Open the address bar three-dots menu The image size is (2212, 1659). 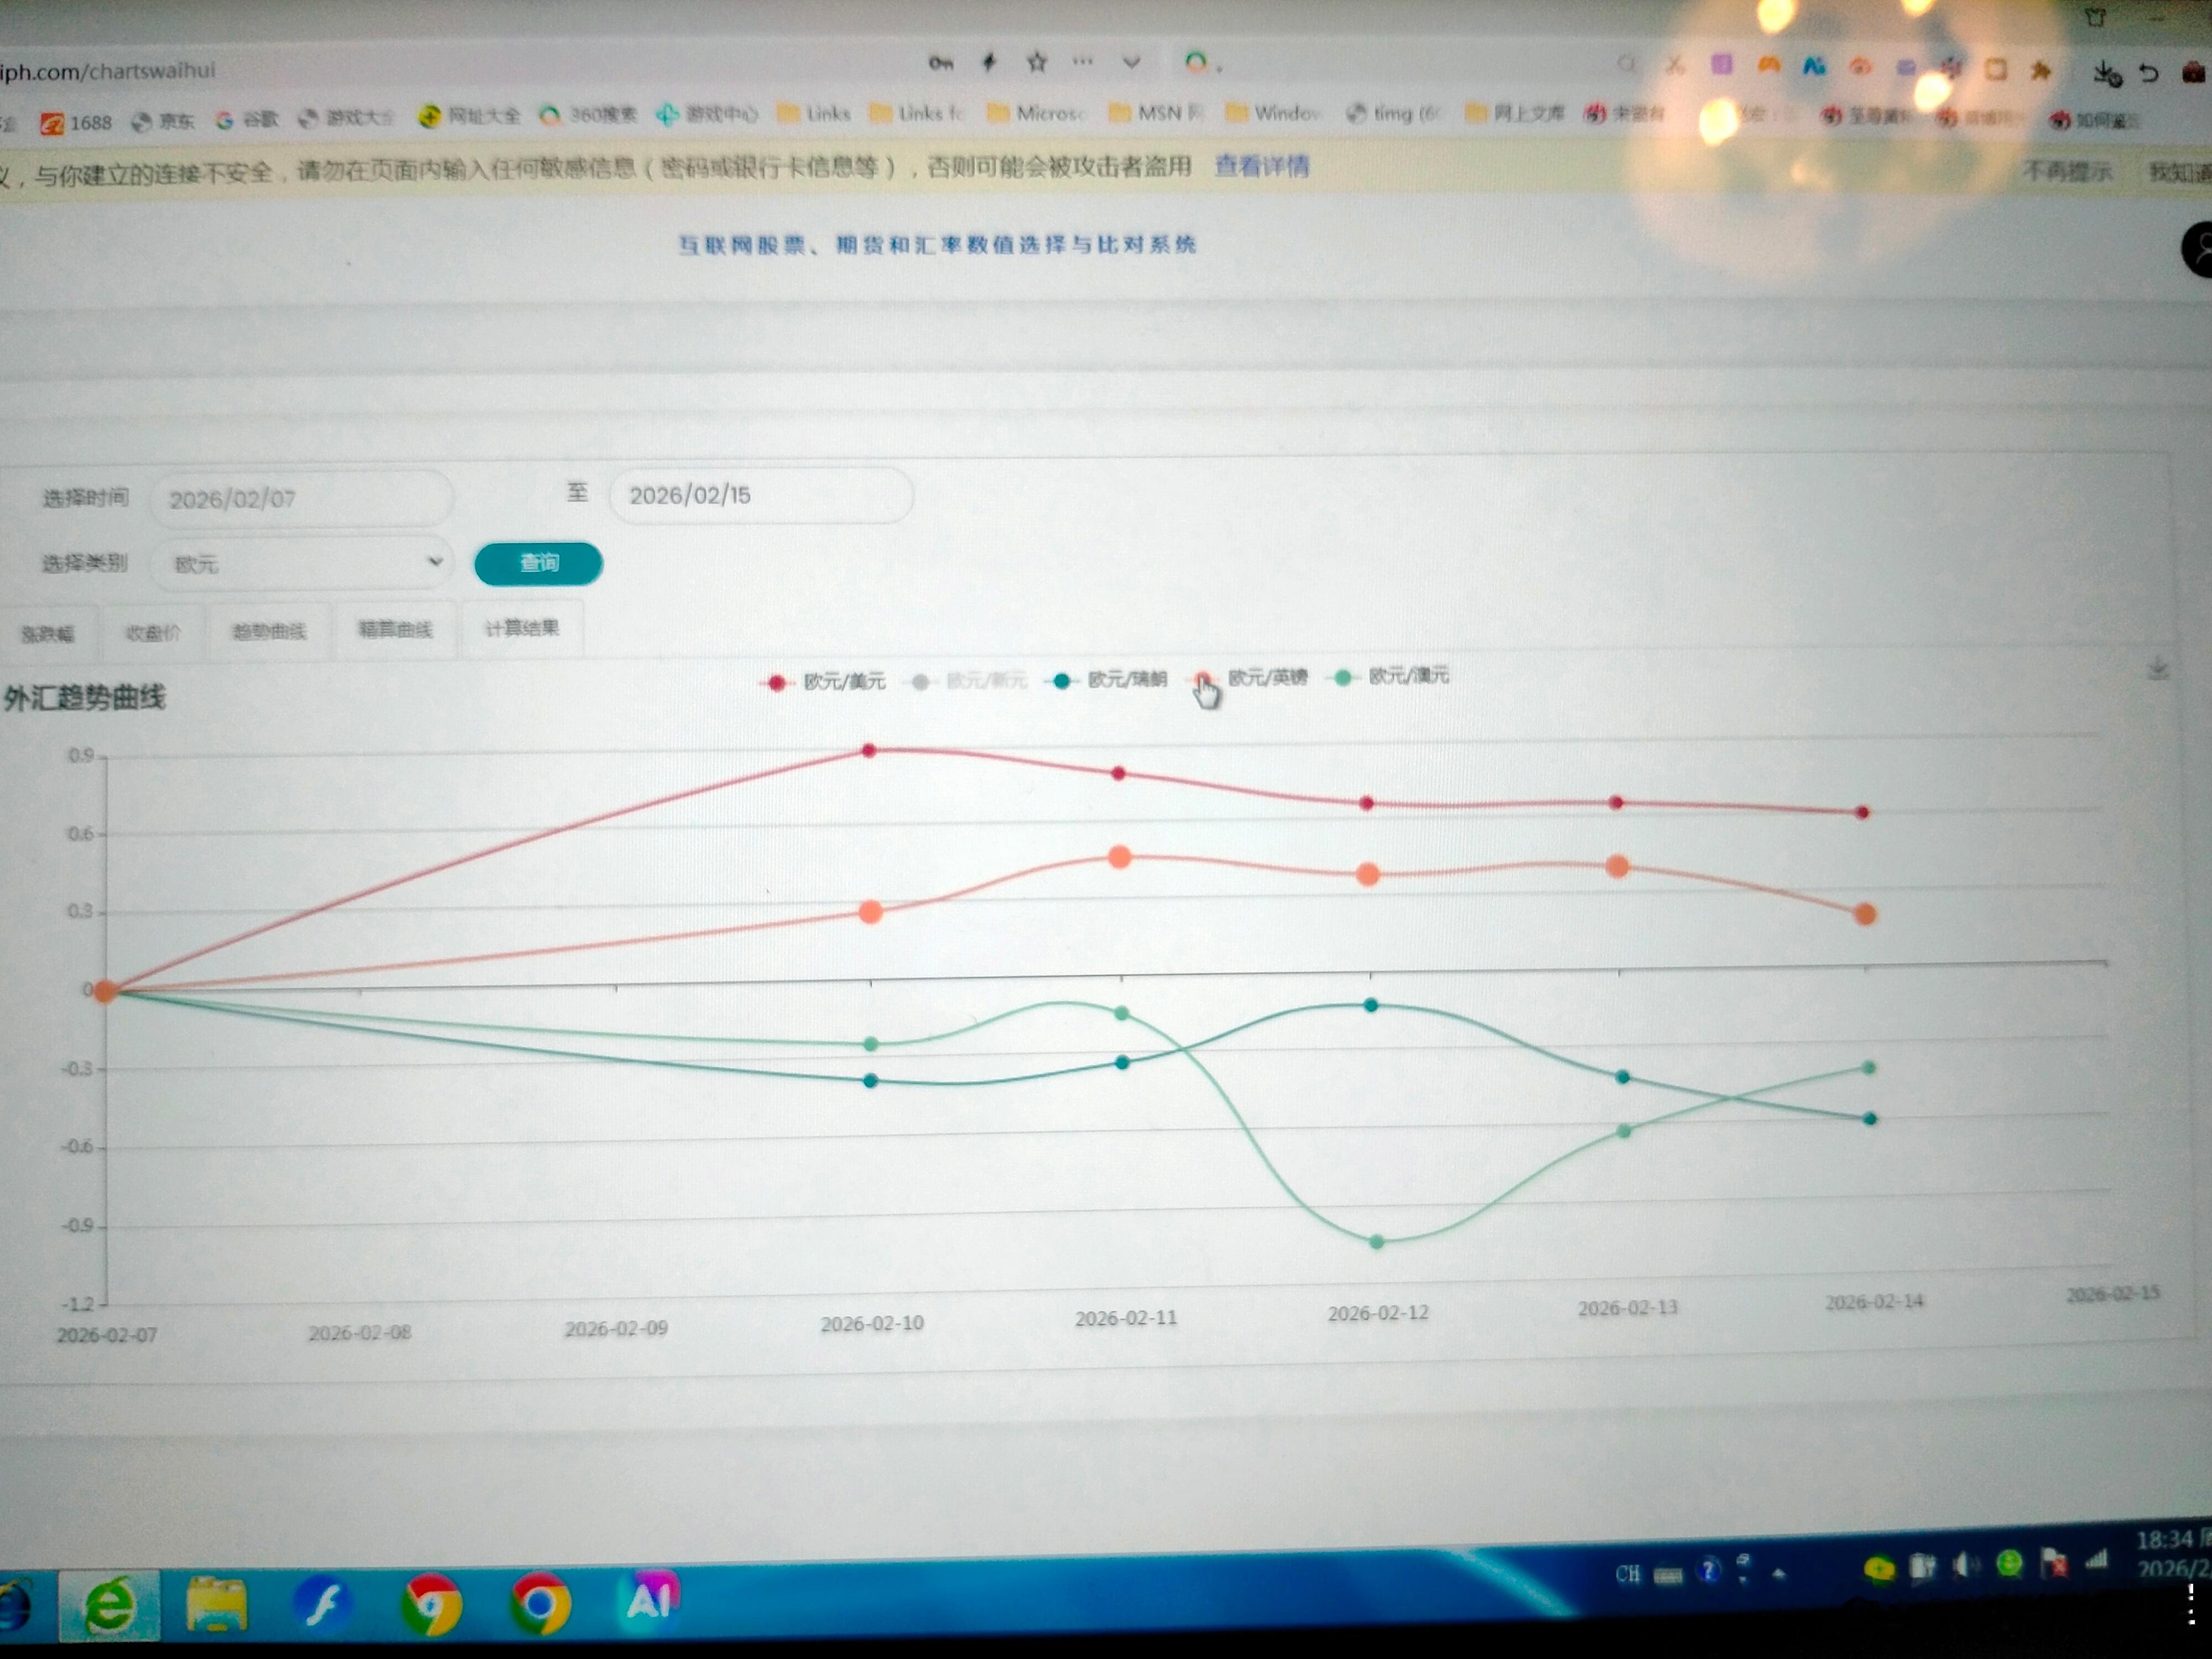tap(1083, 62)
